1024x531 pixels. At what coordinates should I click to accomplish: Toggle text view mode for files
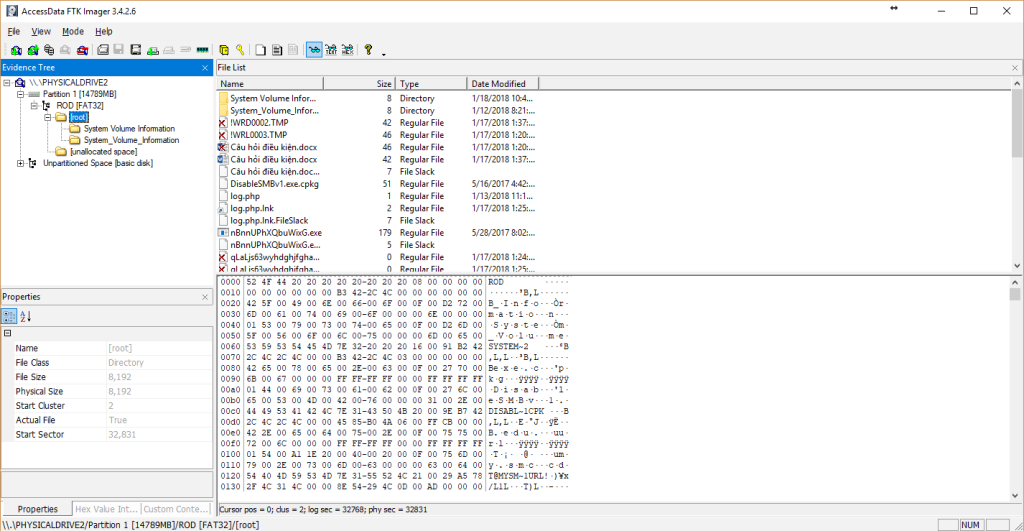coord(331,50)
